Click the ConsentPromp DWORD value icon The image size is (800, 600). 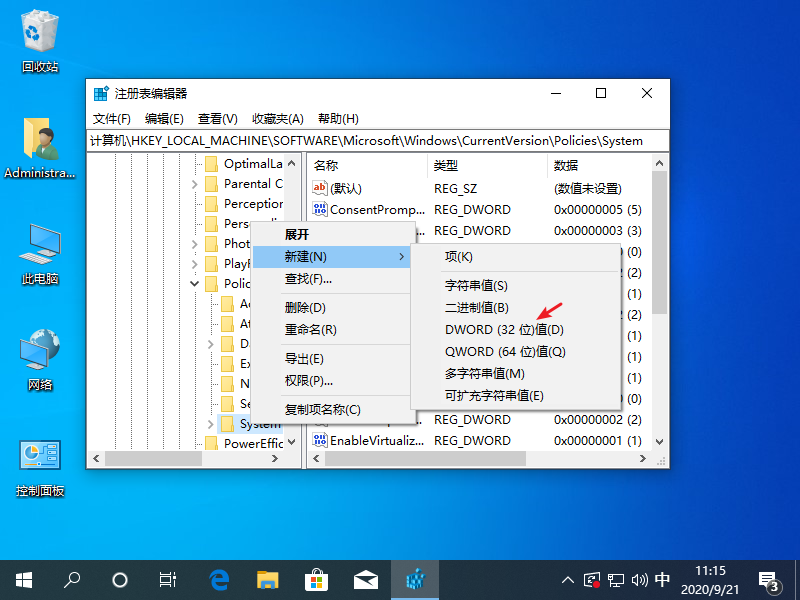click(318, 209)
